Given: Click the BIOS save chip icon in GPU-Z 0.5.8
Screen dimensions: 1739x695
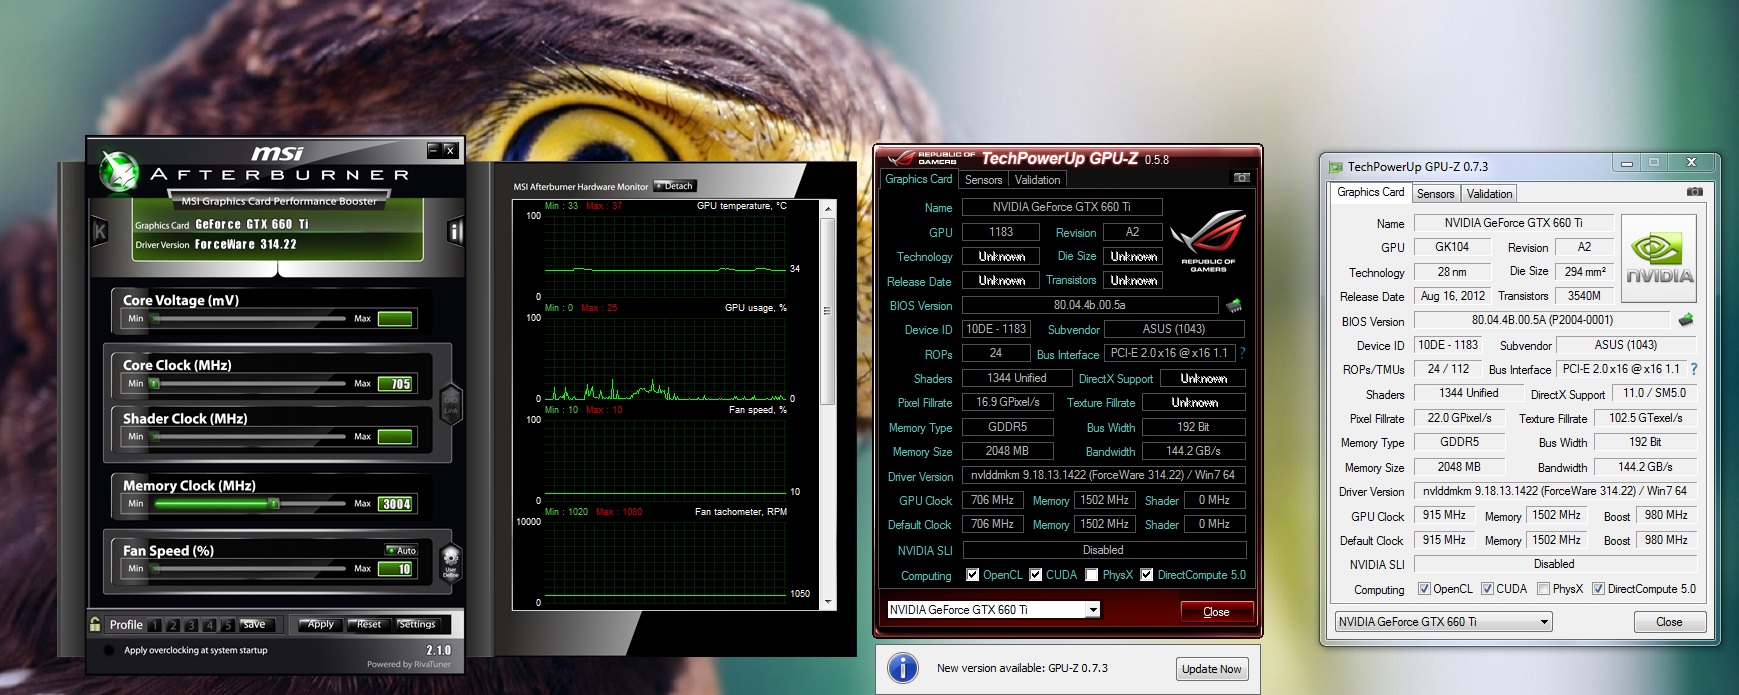Looking at the screenshot, I should click(1234, 305).
